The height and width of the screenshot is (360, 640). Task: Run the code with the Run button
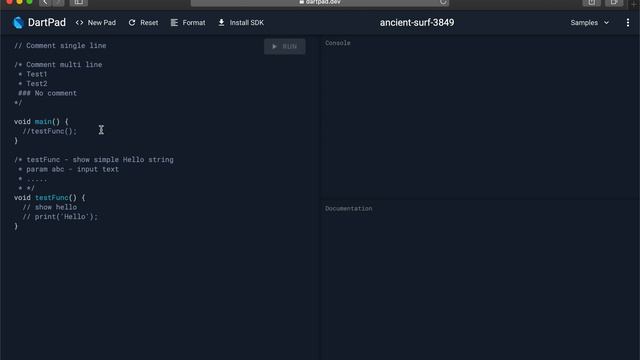284,47
